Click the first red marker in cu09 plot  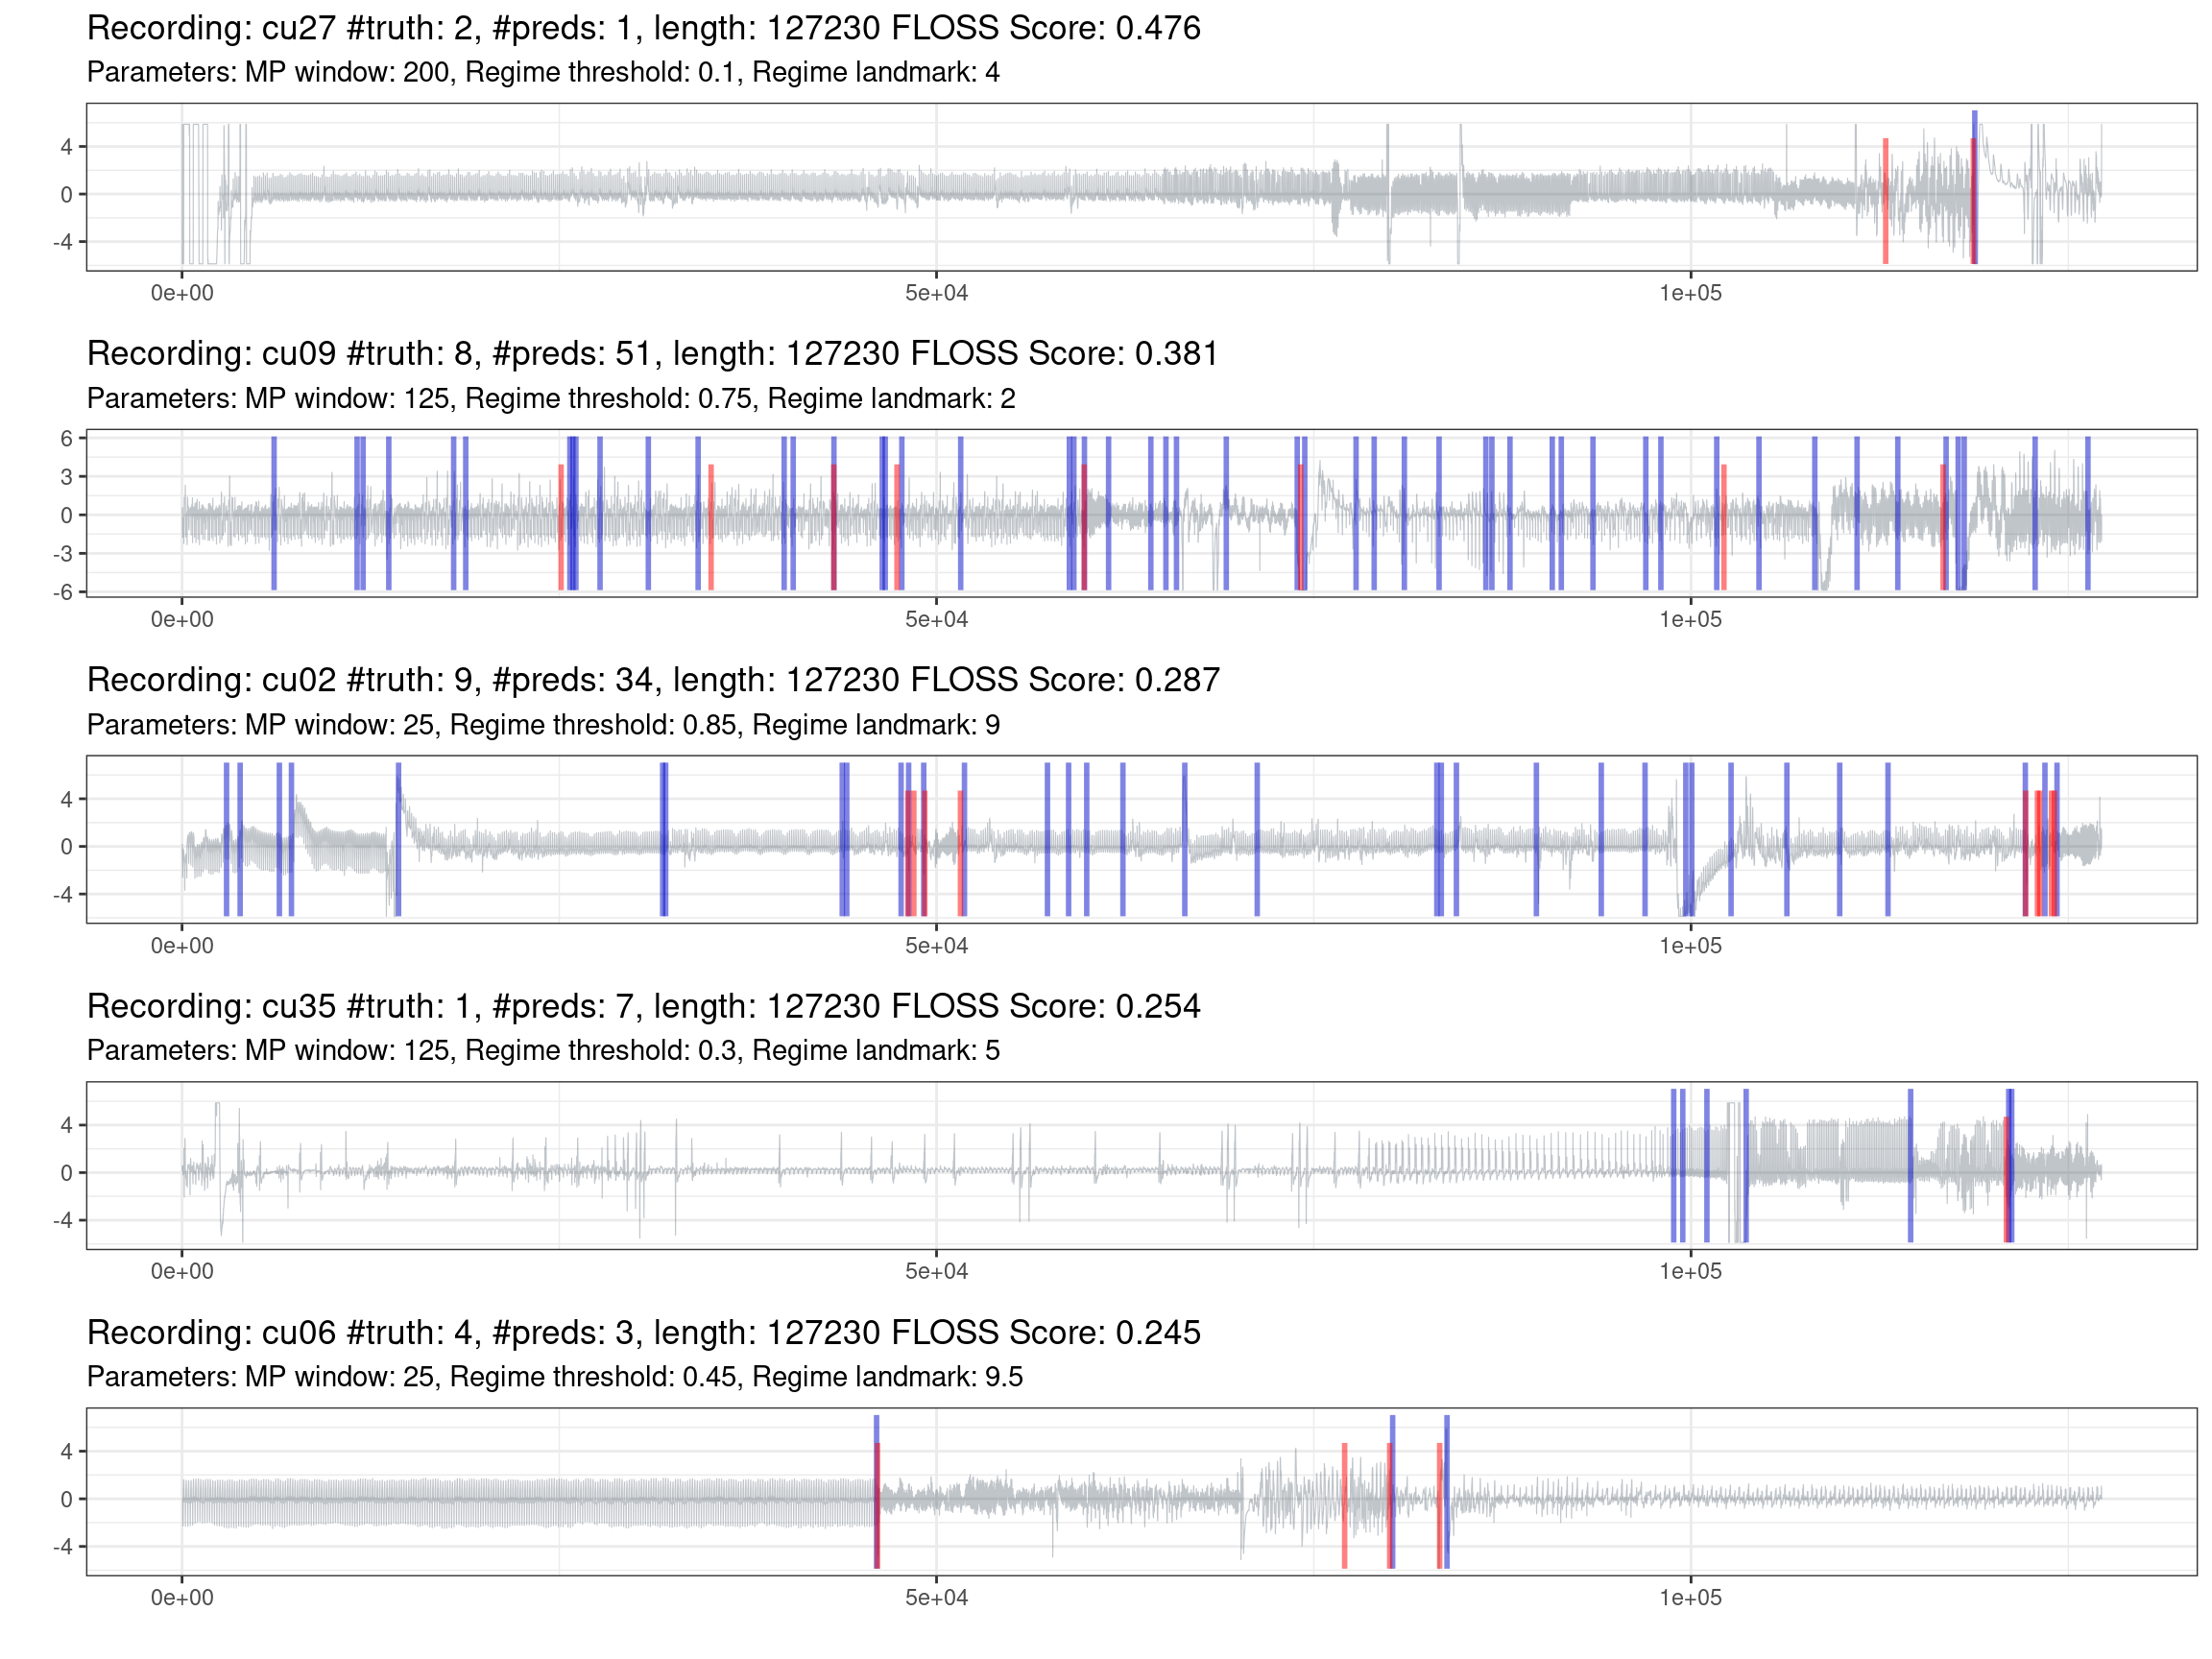(x=561, y=527)
